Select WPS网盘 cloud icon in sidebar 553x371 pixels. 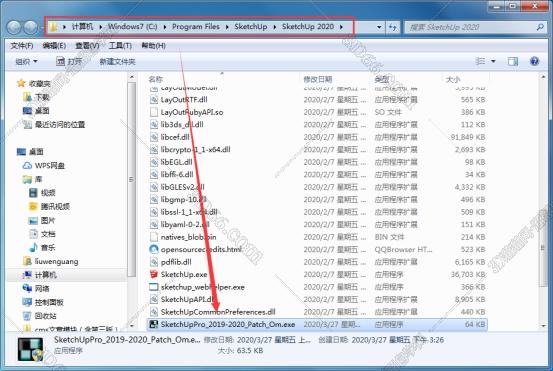coord(27,165)
